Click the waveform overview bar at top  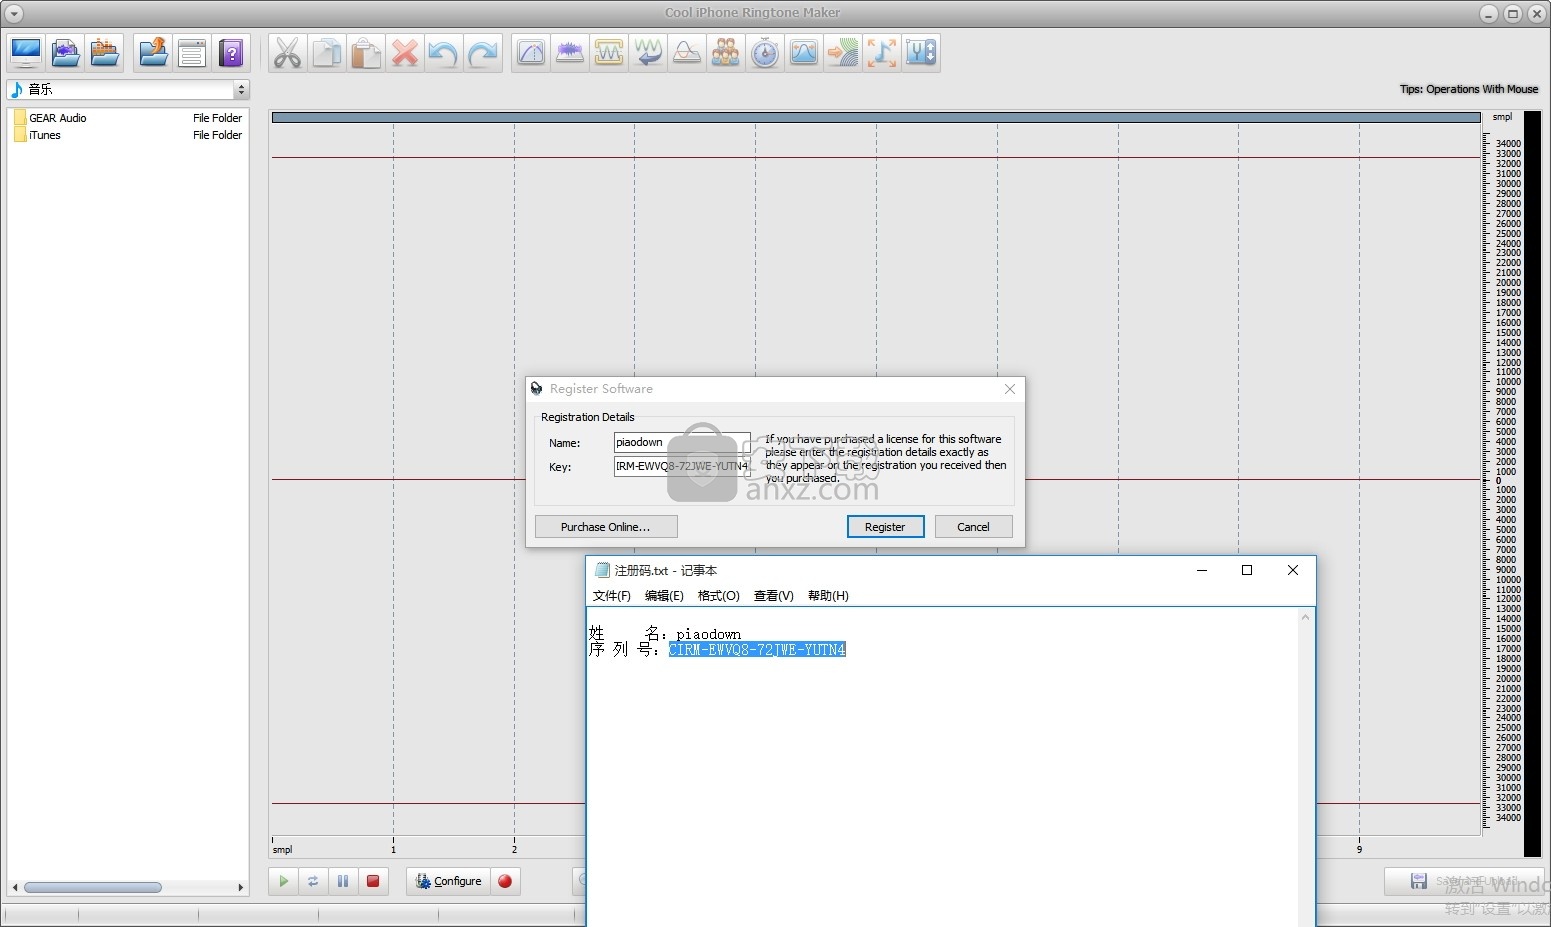pos(876,117)
